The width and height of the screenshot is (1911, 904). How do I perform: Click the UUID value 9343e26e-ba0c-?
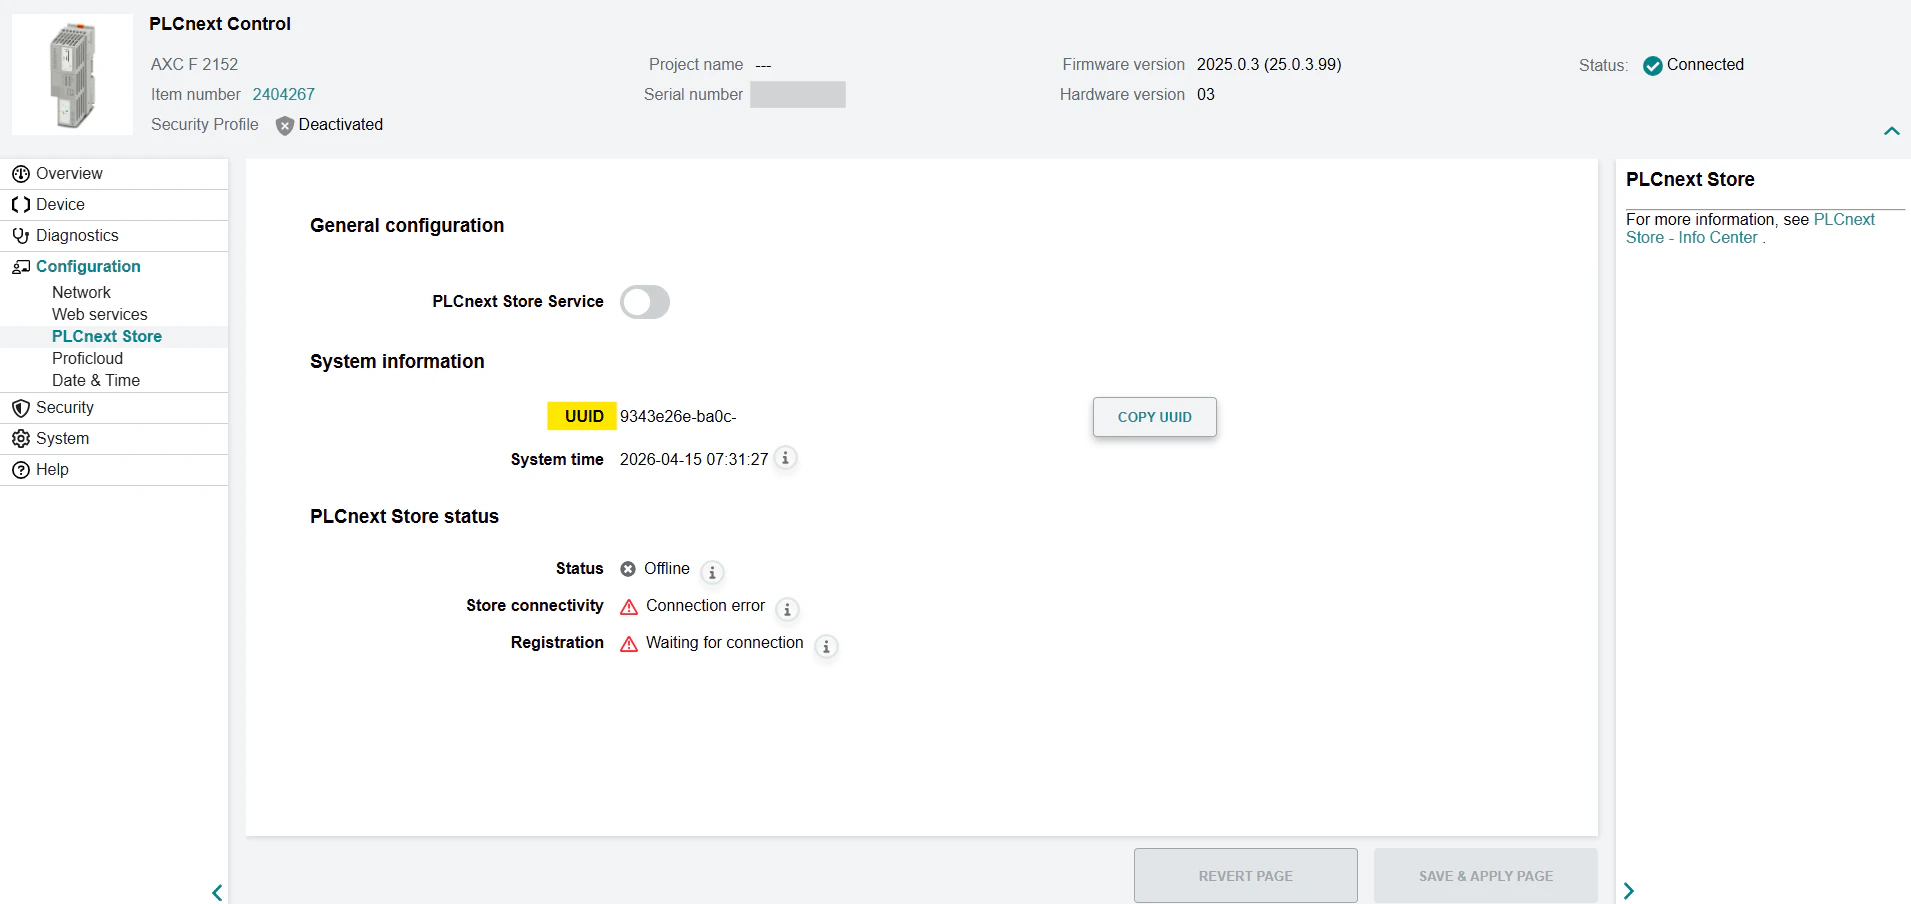click(x=678, y=417)
